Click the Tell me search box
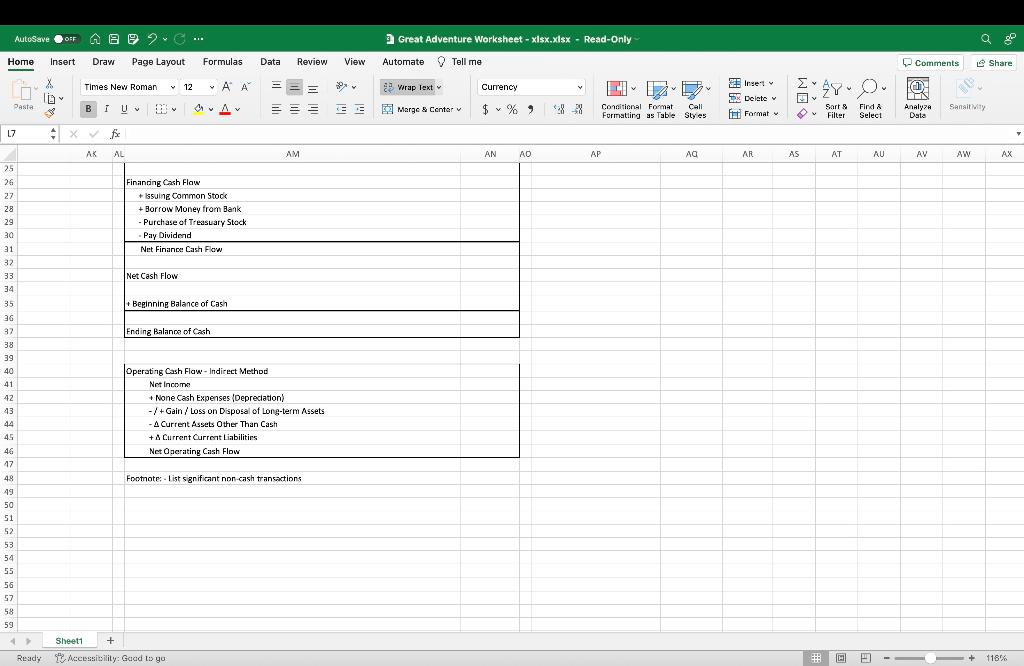This screenshot has height=666, width=1024. click(x=460, y=62)
